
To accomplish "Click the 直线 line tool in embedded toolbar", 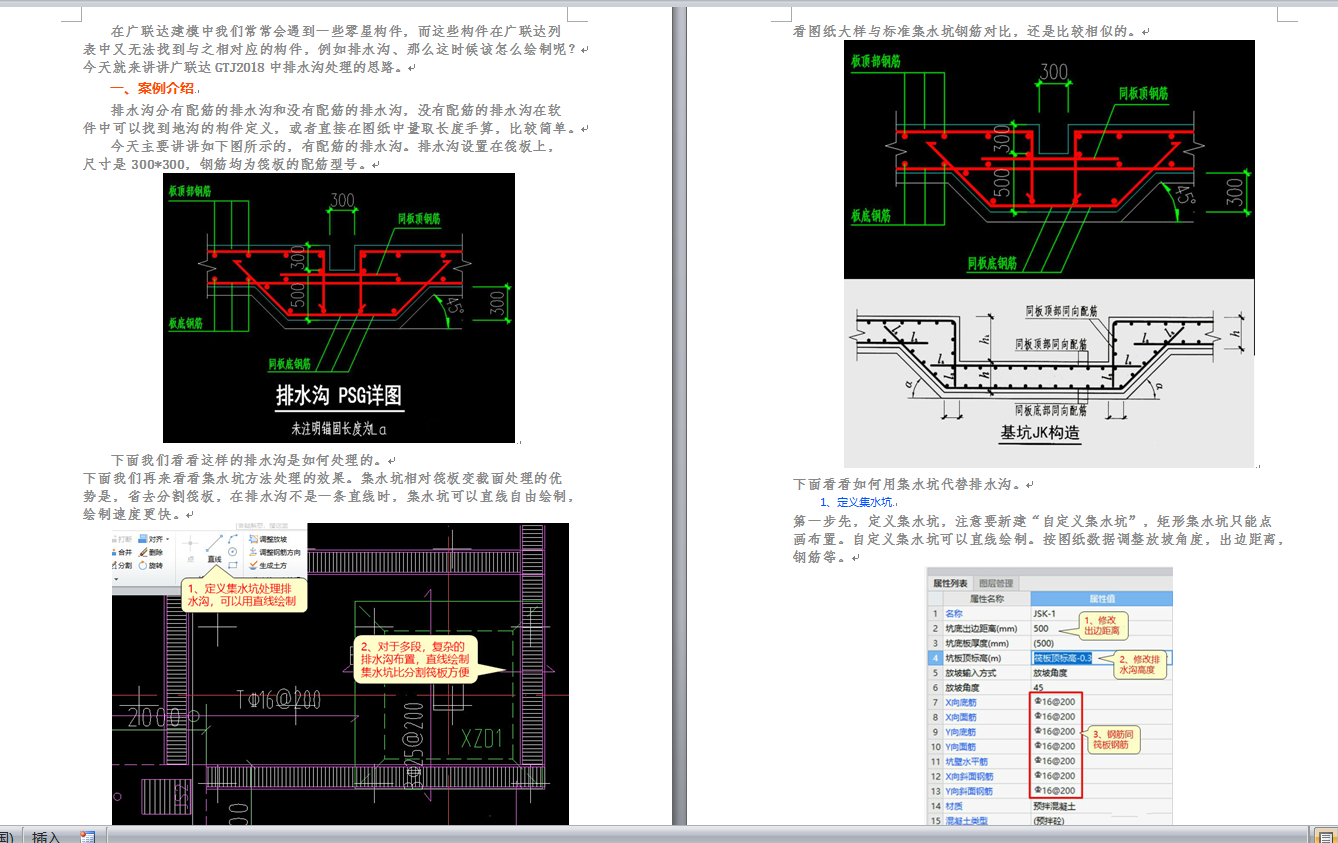I will [215, 549].
